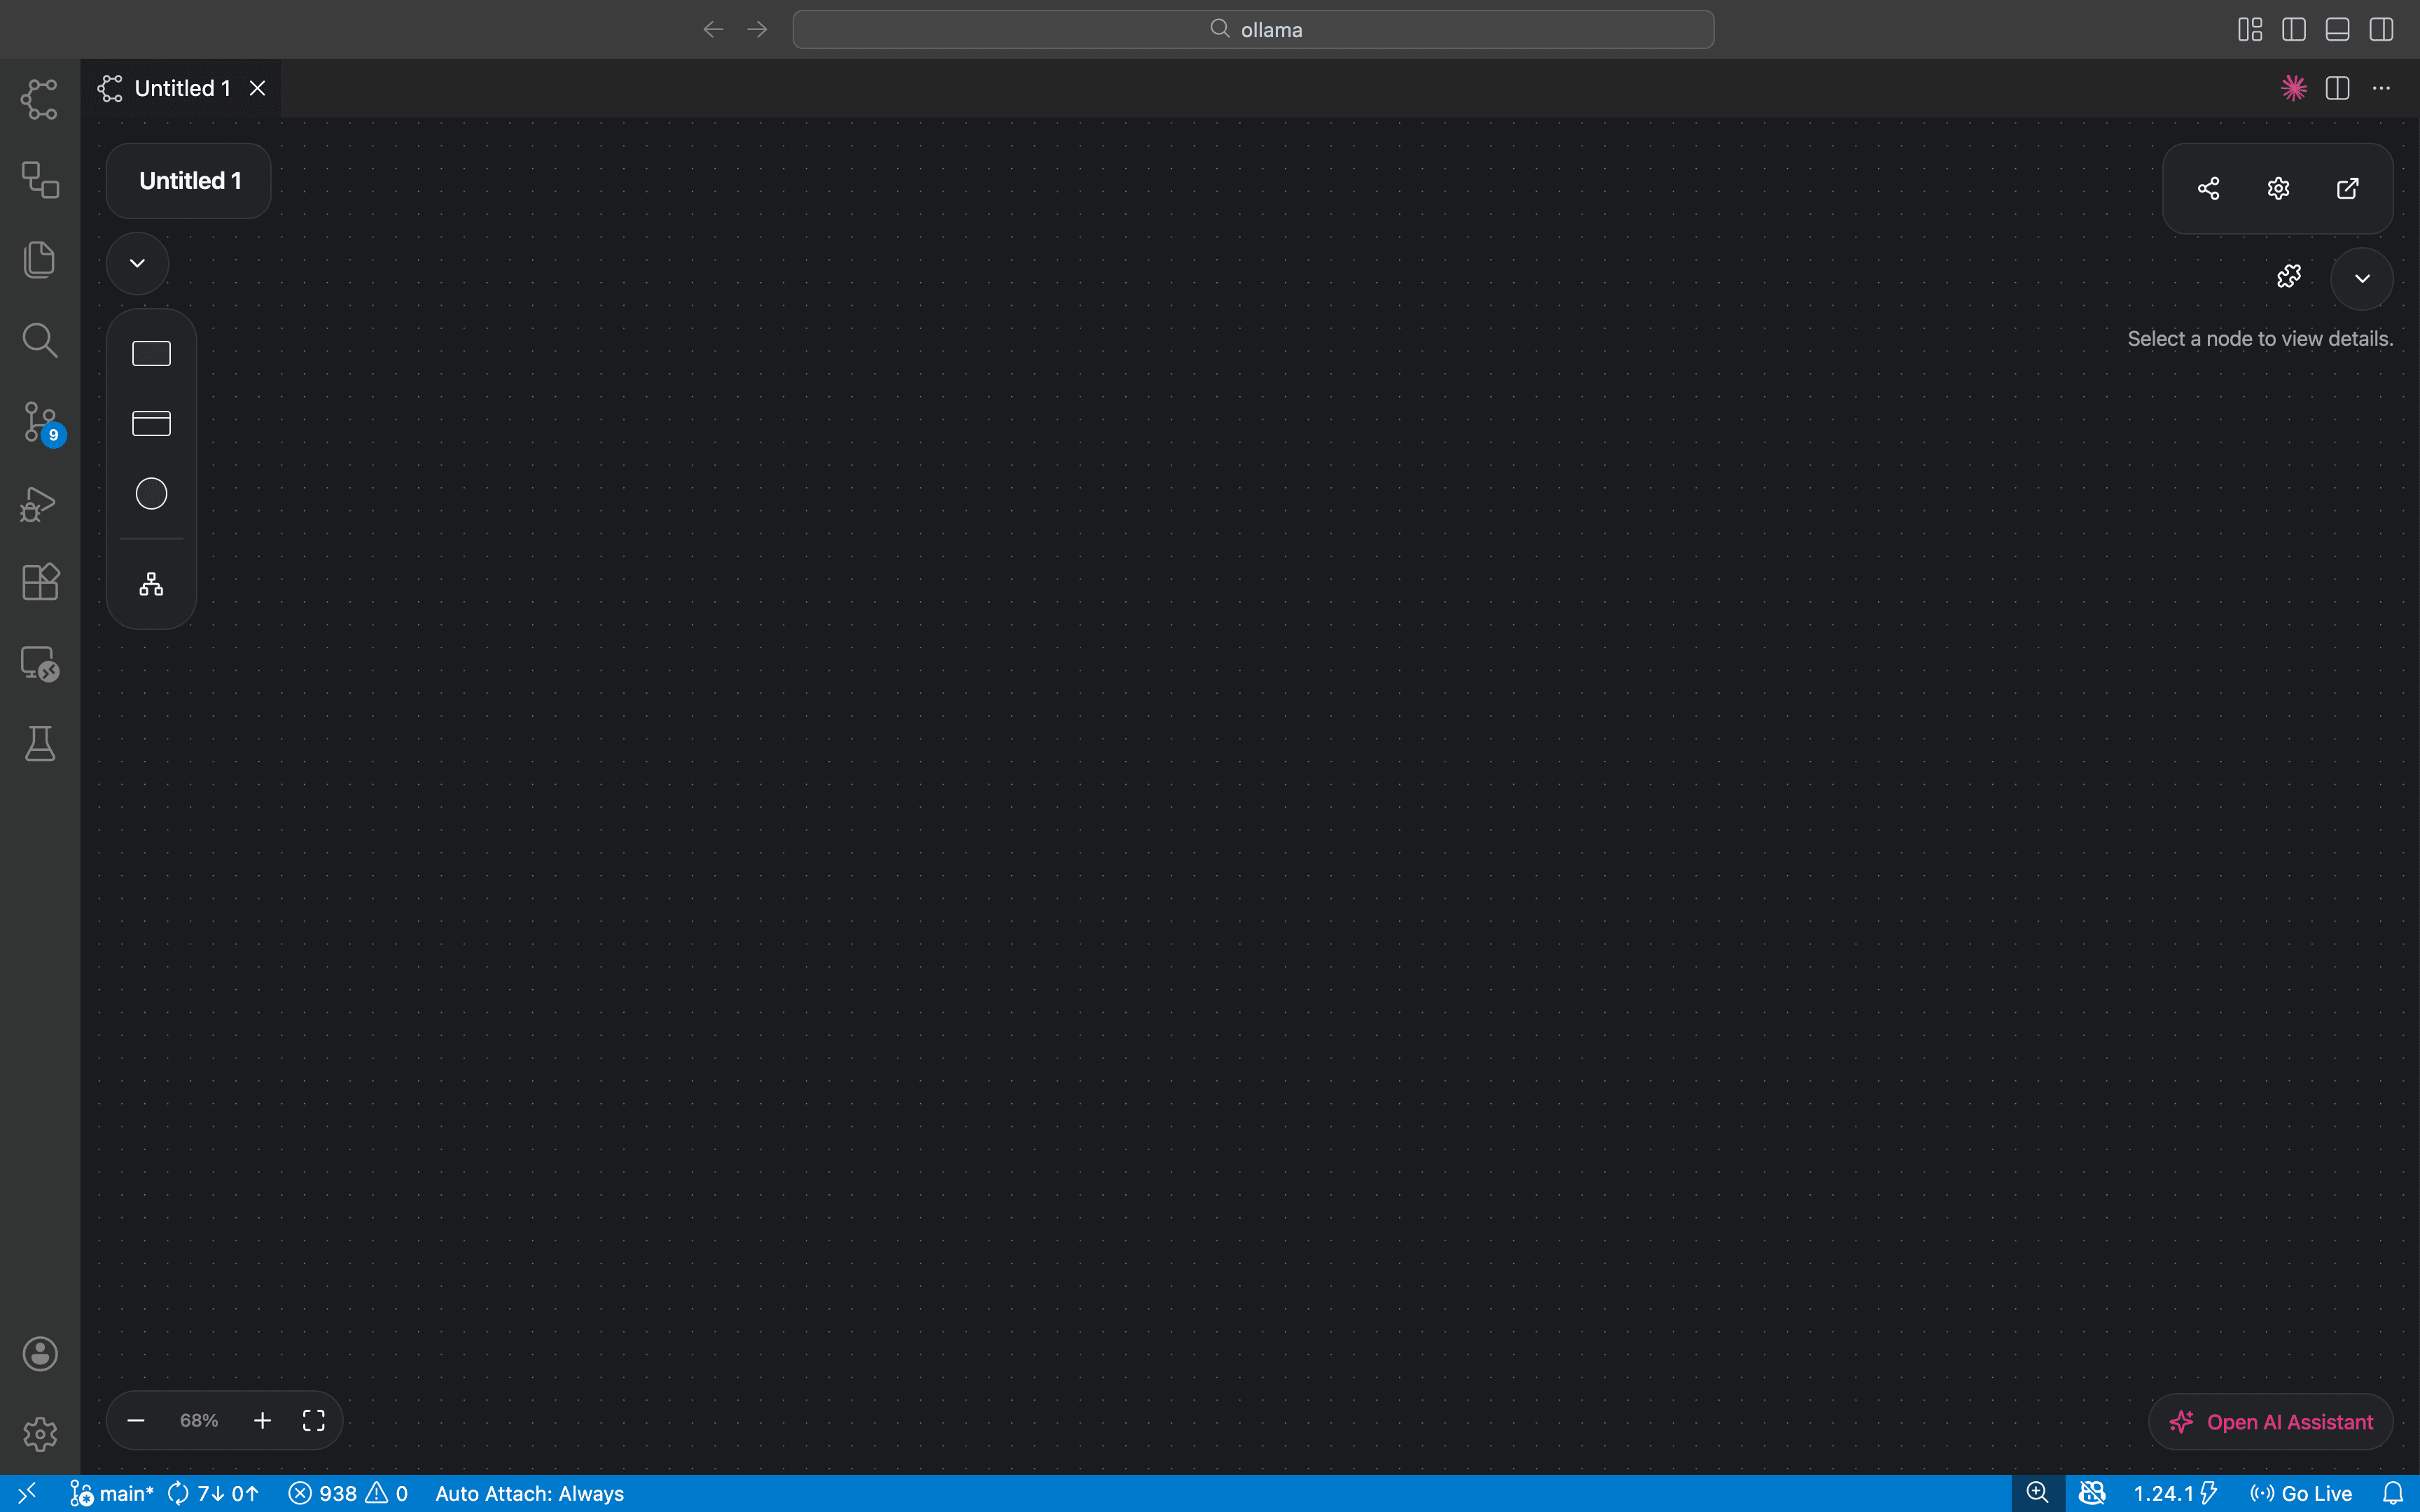The width and height of the screenshot is (2420, 1512).
Task: Click the open-in-external-window icon
Action: (2348, 188)
